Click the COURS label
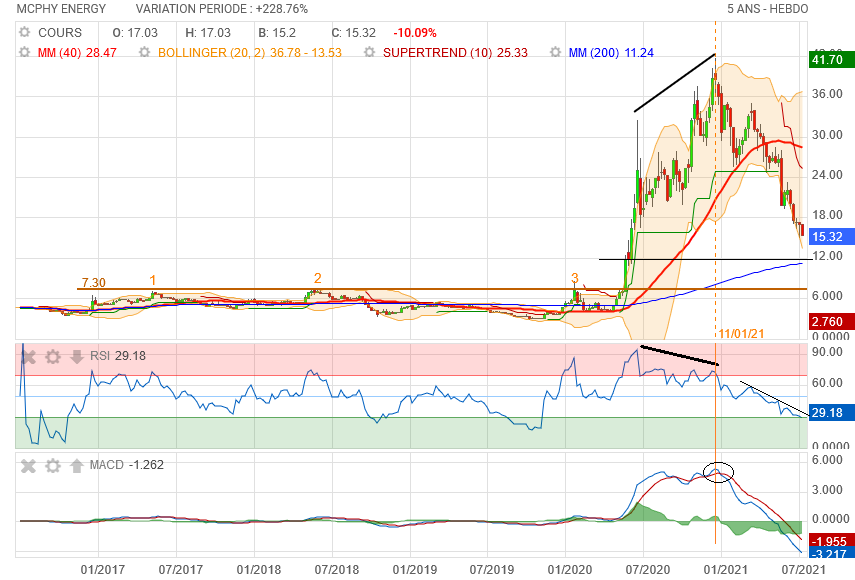The image size is (855, 580). [60, 33]
